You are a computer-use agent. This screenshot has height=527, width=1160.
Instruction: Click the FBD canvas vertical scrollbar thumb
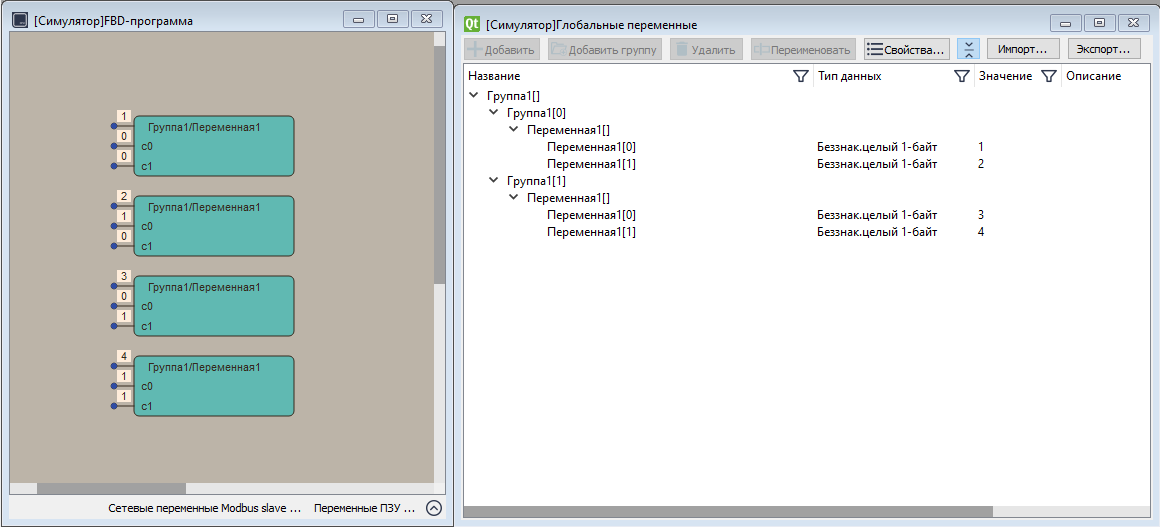[439, 165]
